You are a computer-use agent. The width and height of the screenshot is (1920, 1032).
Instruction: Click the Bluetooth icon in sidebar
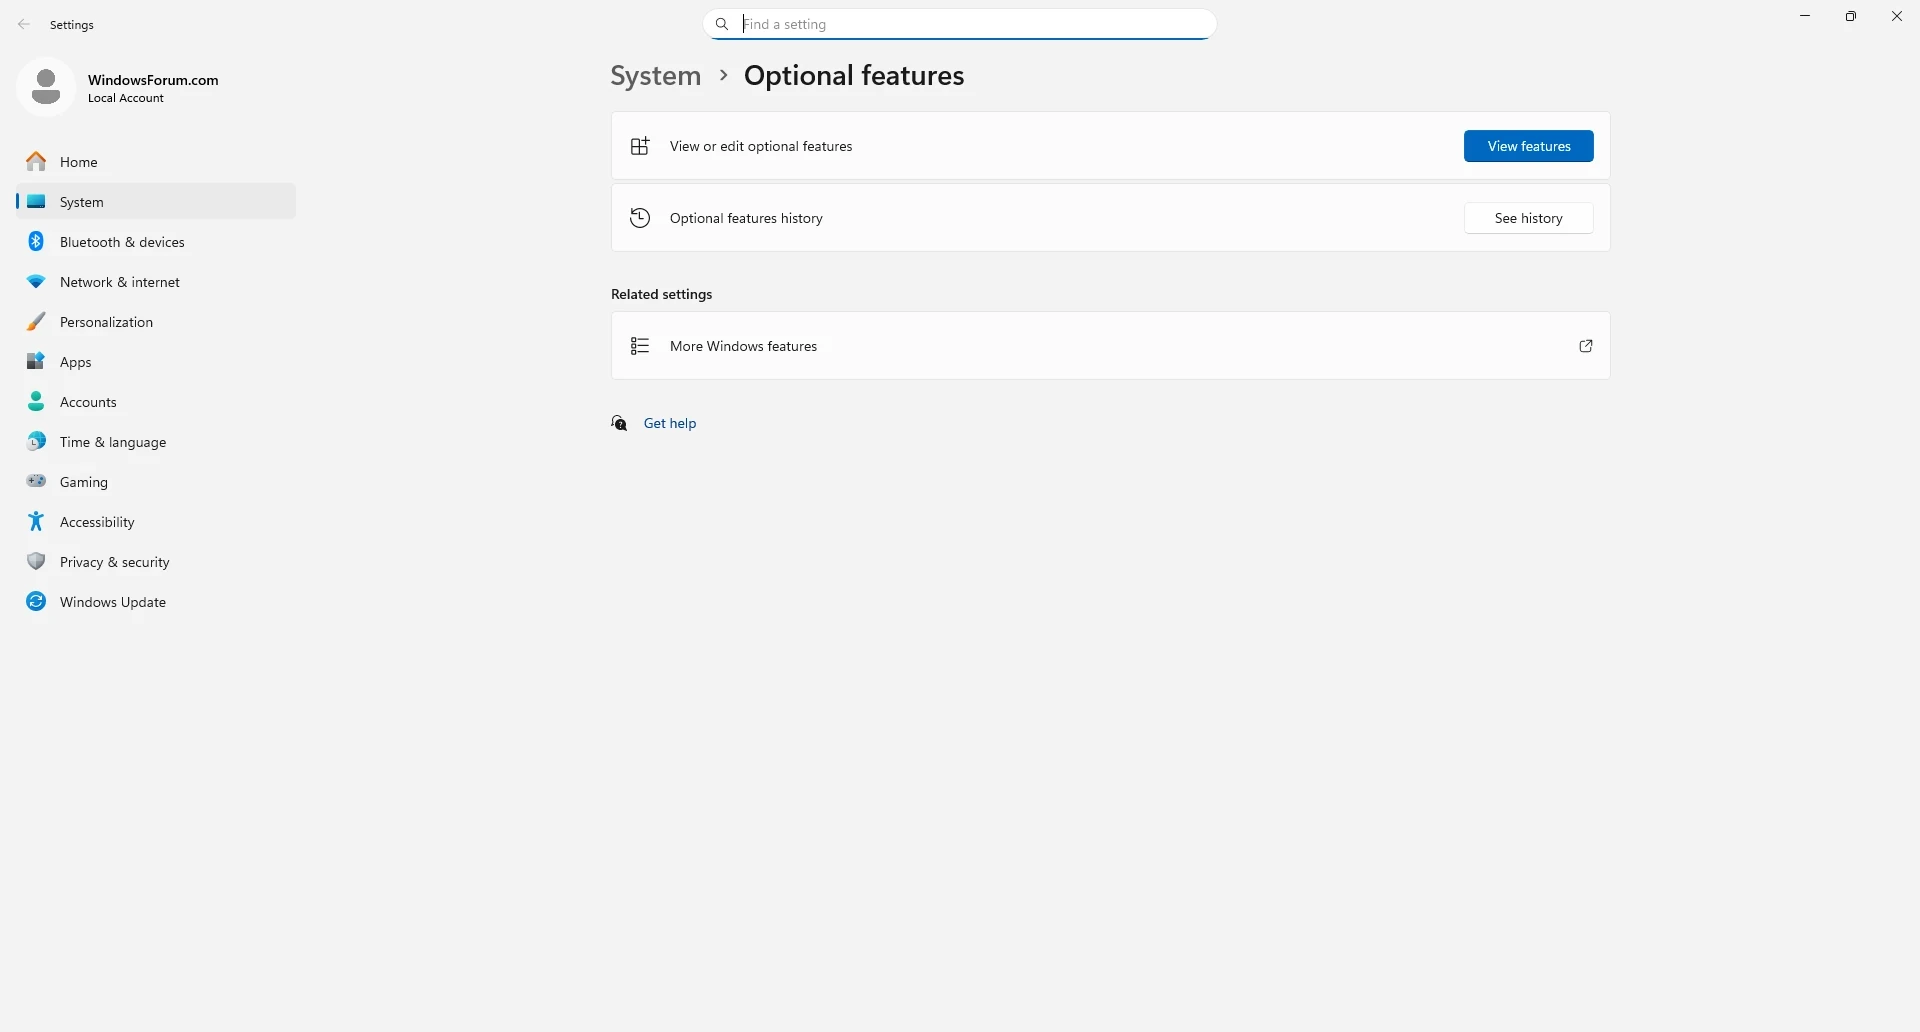pyautogui.click(x=36, y=241)
